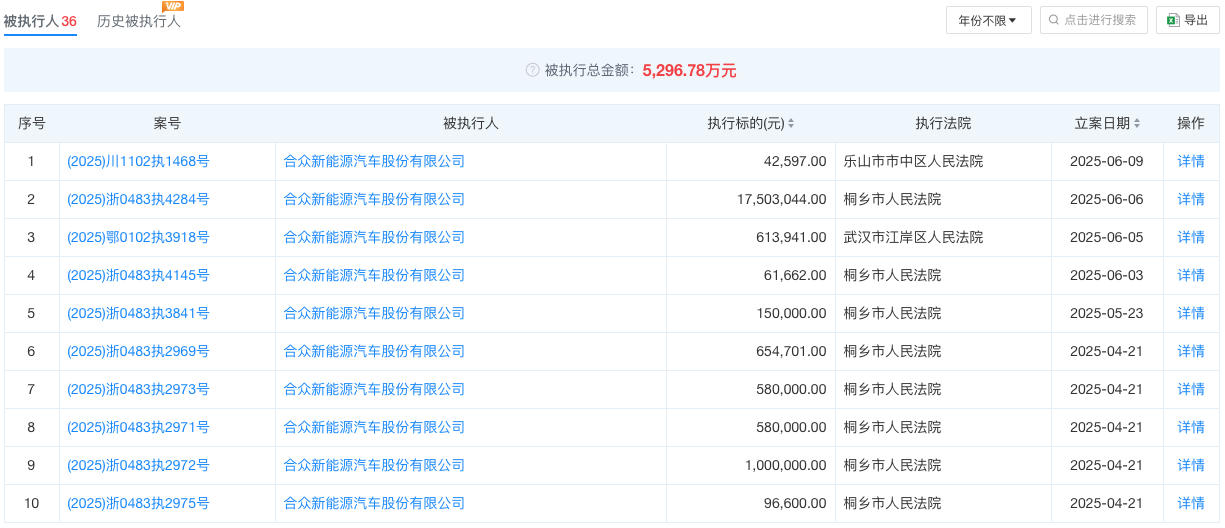This screenshot has width=1225, height=528.
Task: Click the date 2025-06-09
Action: pos(1106,161)
